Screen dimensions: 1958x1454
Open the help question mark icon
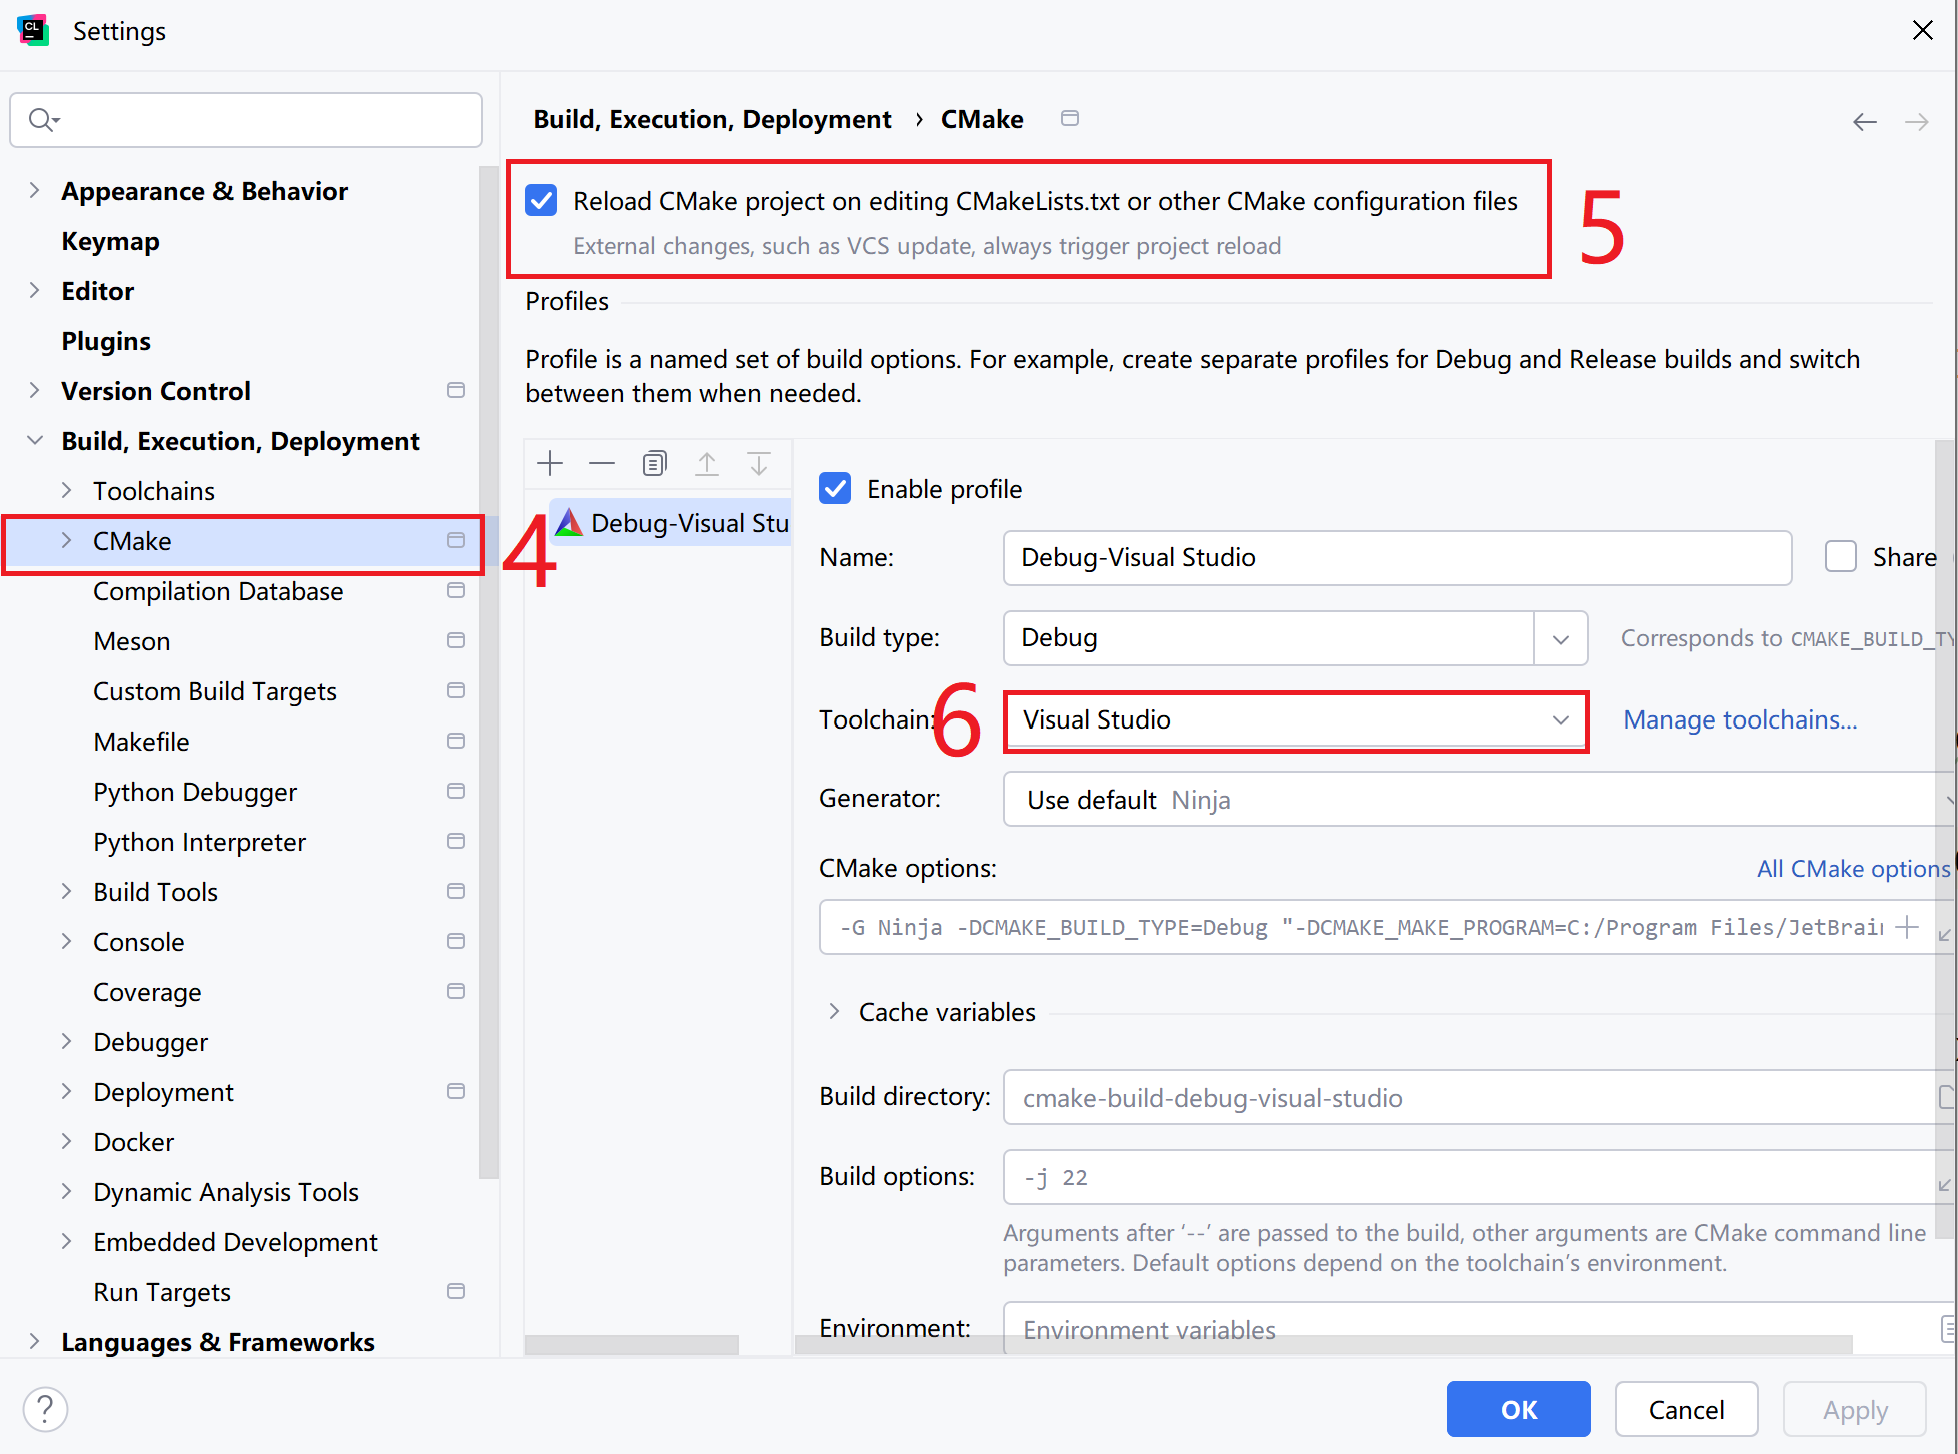pyautogui.click(x=45, y=1409)
